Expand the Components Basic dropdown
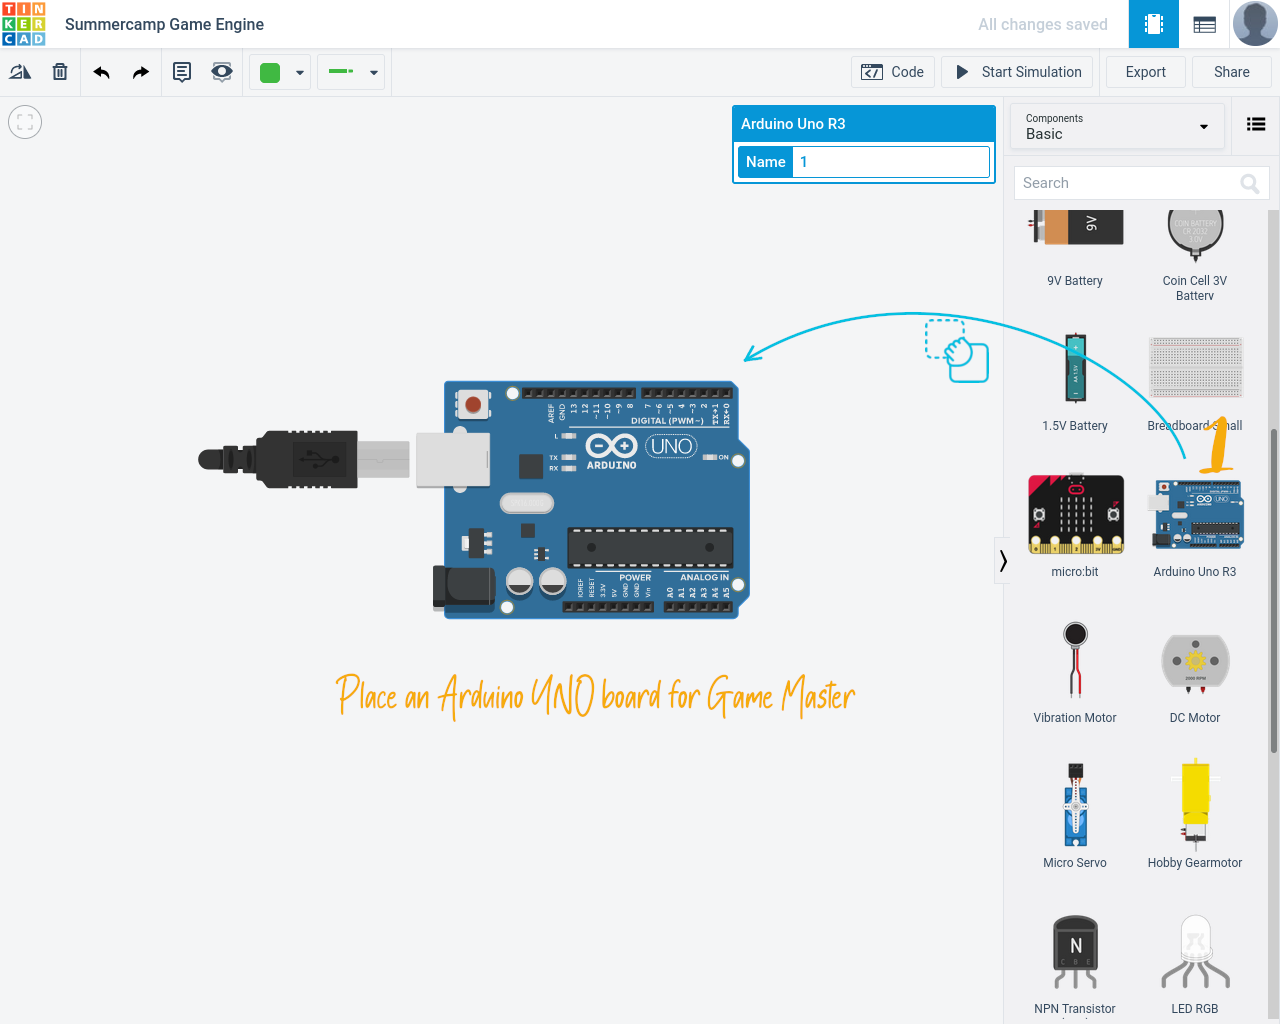1280x1024 pixels. [1117, 127]
